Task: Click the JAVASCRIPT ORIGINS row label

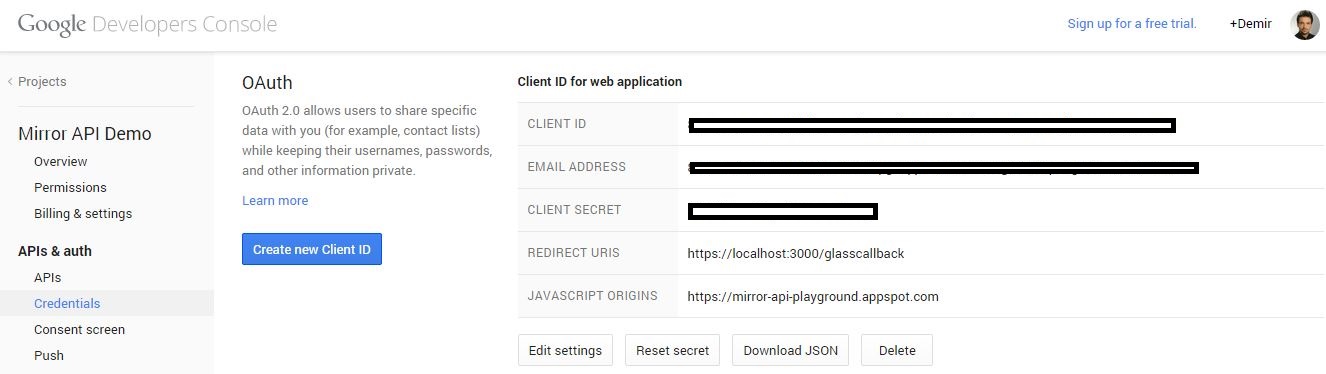Action: pos(593,296)
